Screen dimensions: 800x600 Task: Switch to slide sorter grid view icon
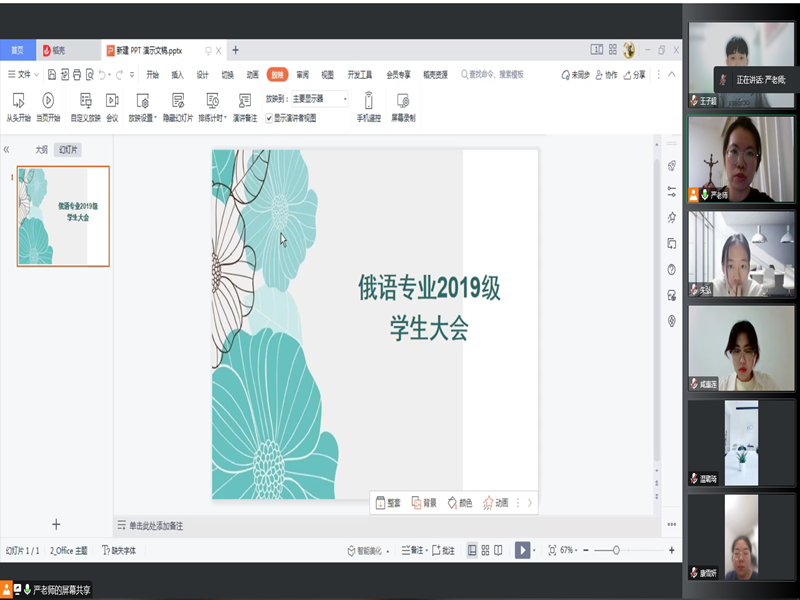tap(485, 550)
